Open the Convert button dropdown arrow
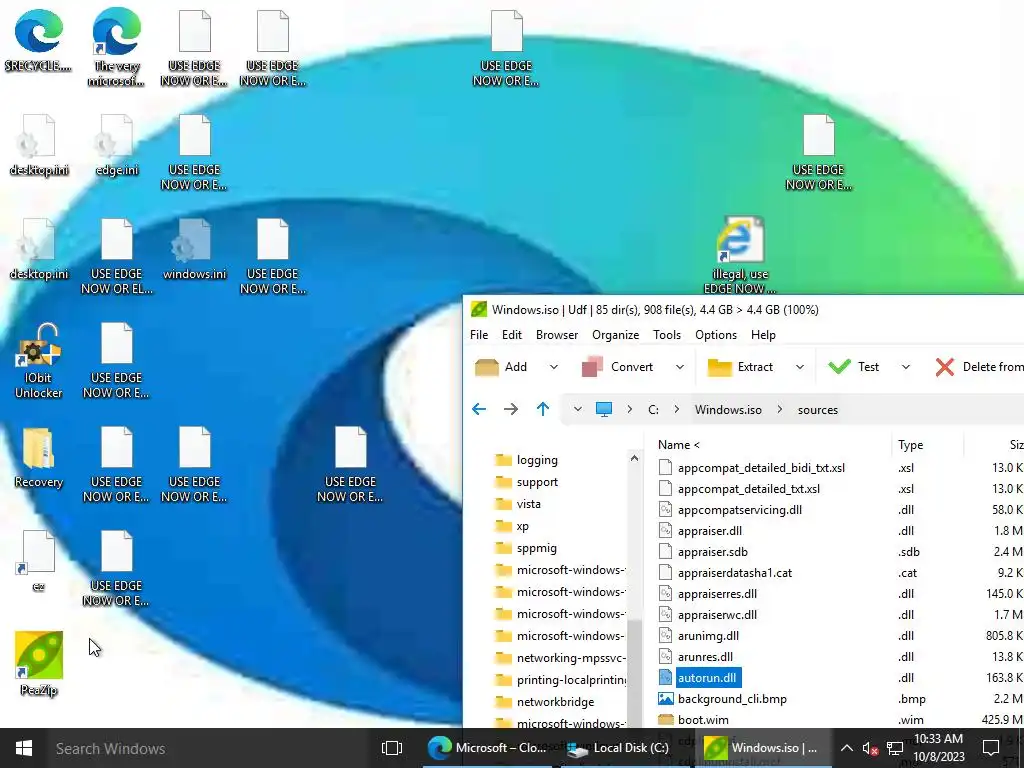This screenshot has width=1024, height=768. (680, 367)
